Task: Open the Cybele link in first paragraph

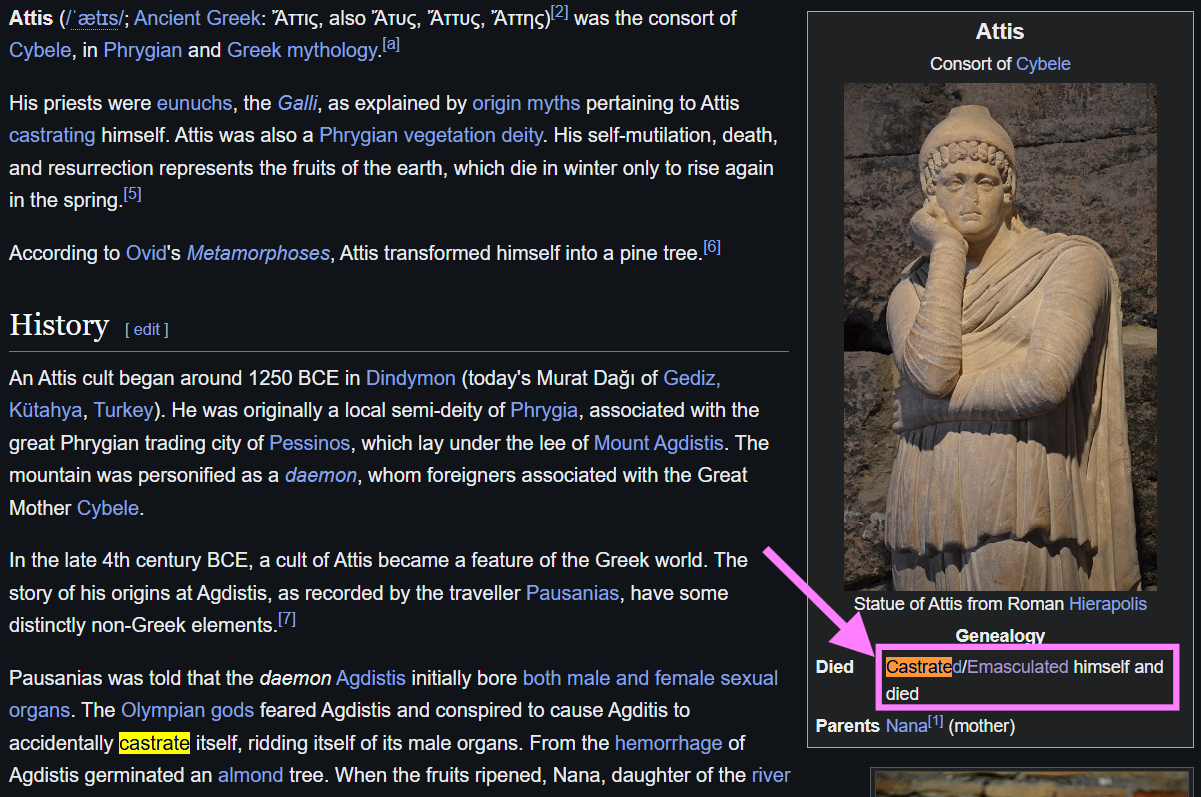Action: pos(39,50)
